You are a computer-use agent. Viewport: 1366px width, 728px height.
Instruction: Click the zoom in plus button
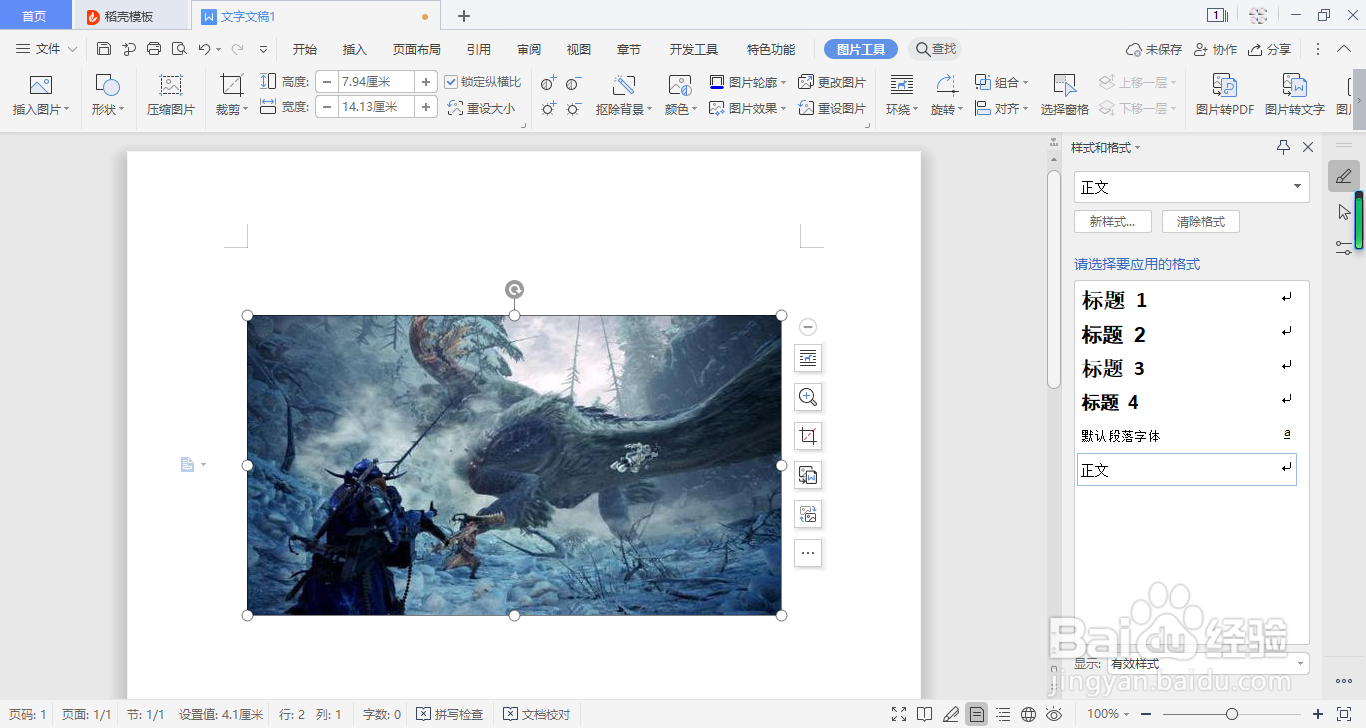1318,714
